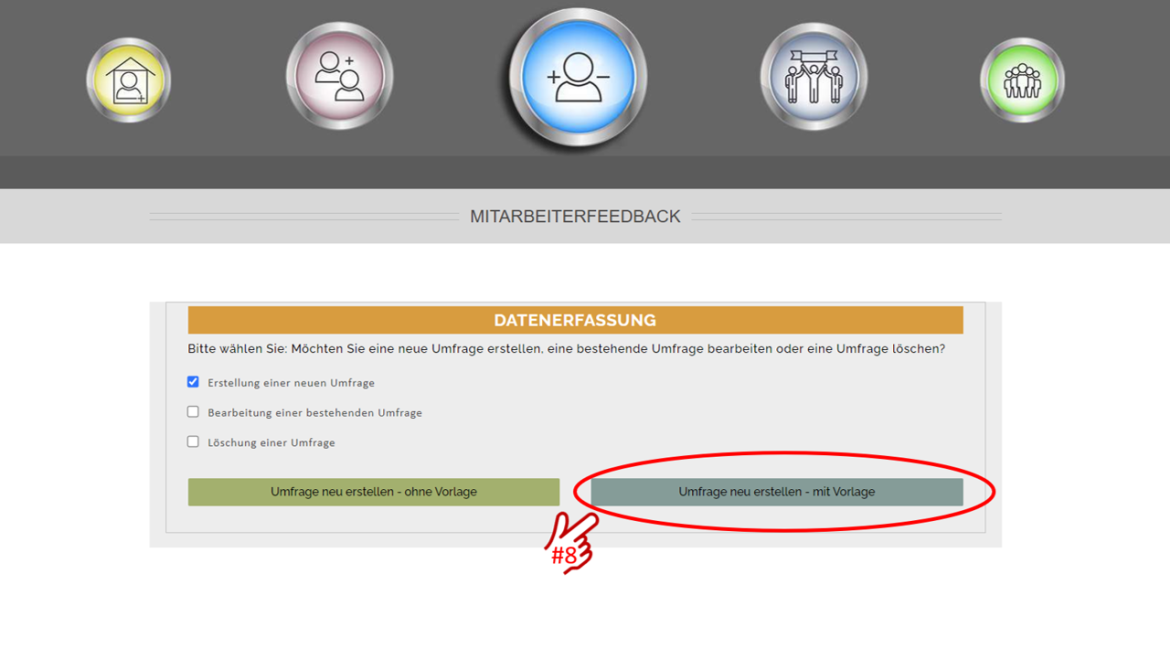This screenshot has width=1170, height=659.
Task: Click the rightmost navigation circle
Action: 1022,78
